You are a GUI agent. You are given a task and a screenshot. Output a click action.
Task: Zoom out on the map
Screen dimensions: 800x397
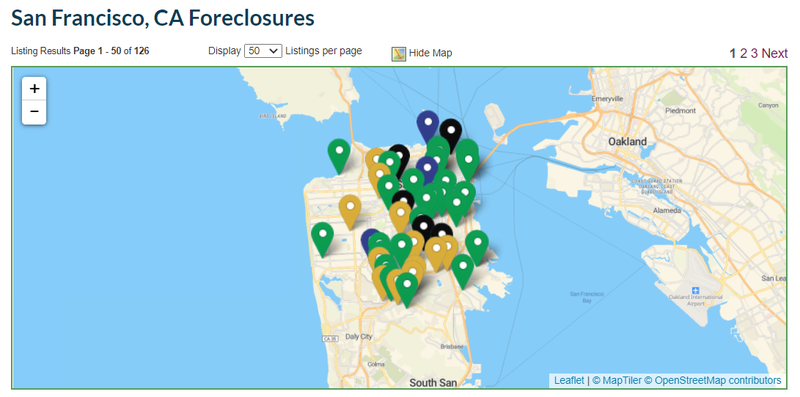click(x=34, y=112)
